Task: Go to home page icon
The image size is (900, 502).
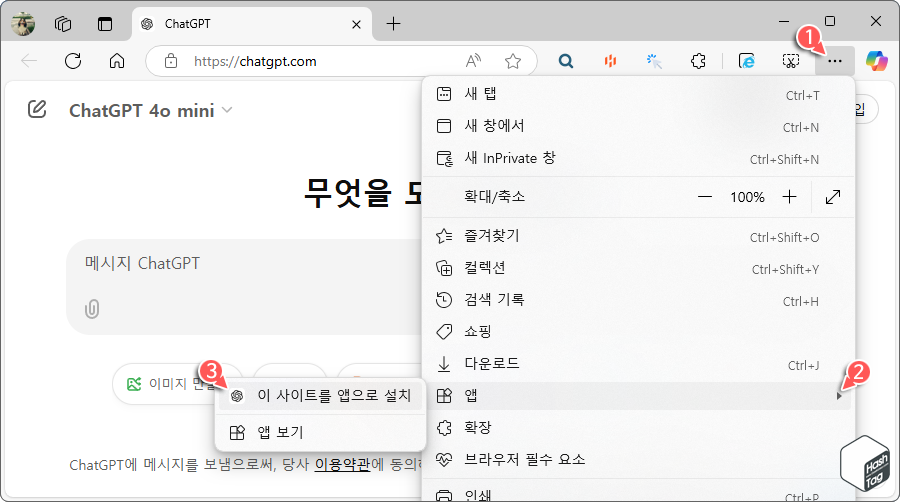Action: point(117,61)
